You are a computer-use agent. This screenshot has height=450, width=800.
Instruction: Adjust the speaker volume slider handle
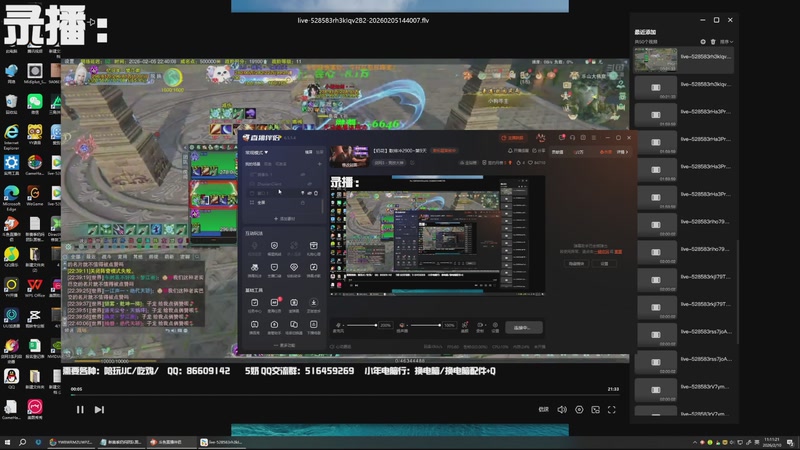[440, 325]
